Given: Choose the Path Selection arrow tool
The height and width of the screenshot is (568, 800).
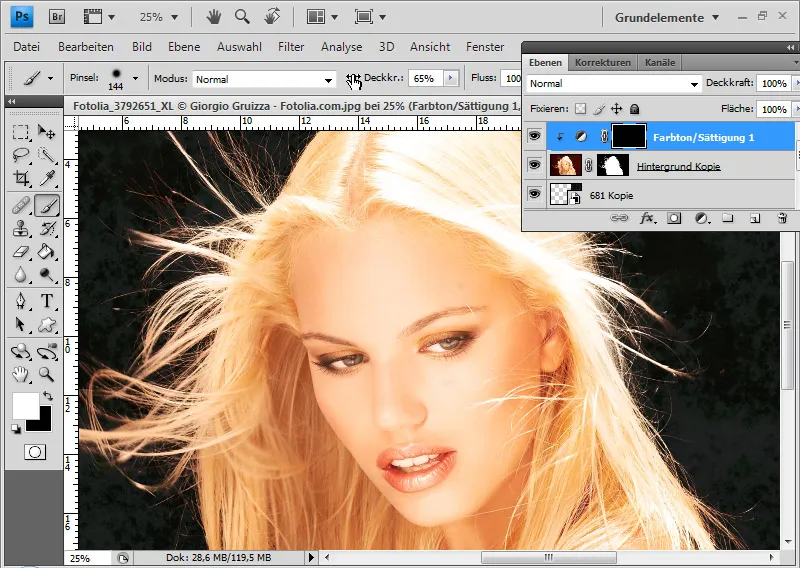Looking at the screenshot, I should 21,324.
